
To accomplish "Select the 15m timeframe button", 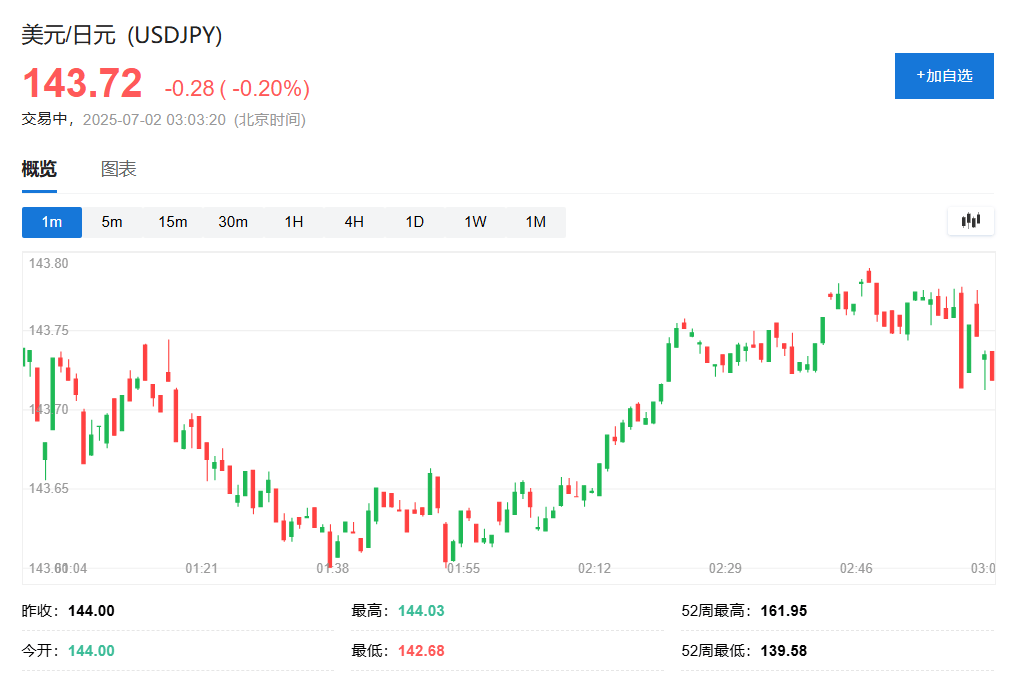I will (x=172, y=222).
